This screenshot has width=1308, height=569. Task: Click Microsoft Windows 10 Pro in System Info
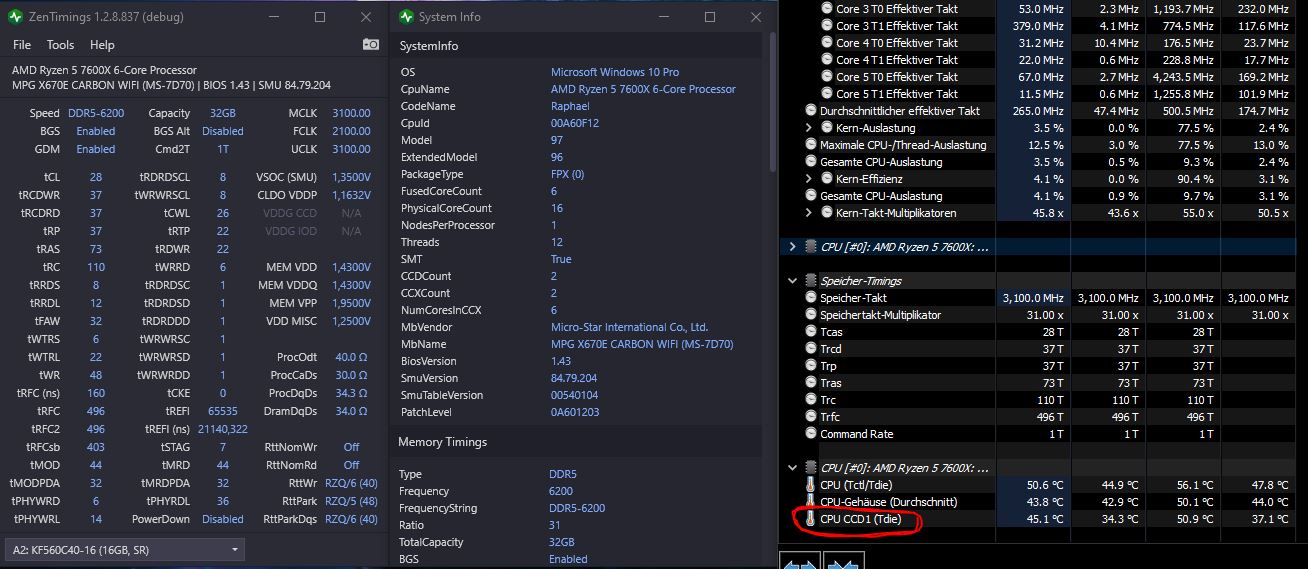(615, 72)
